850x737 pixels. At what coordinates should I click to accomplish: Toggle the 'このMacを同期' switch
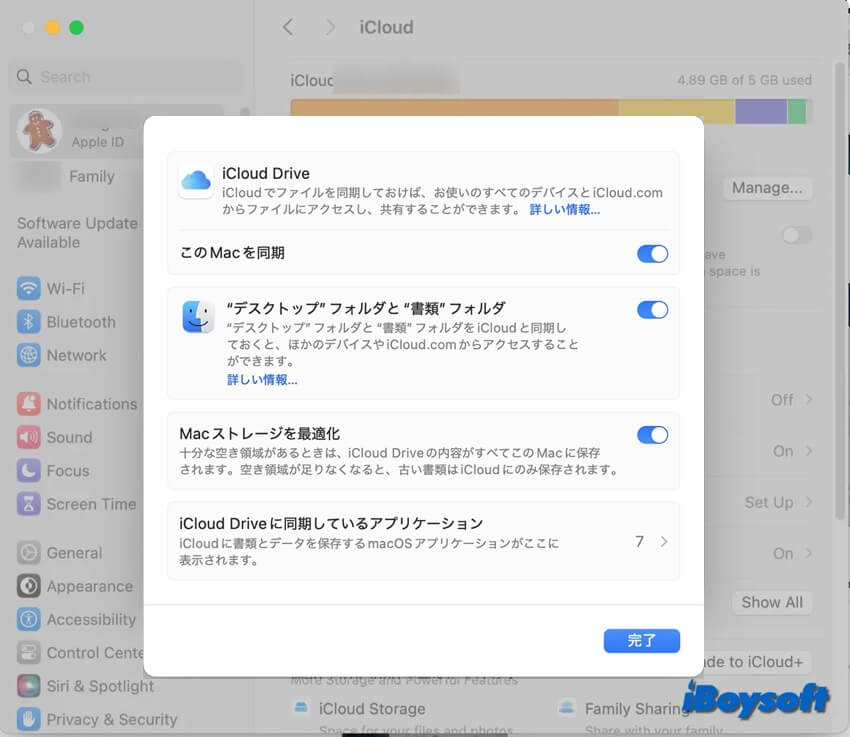tap(652, 254)
